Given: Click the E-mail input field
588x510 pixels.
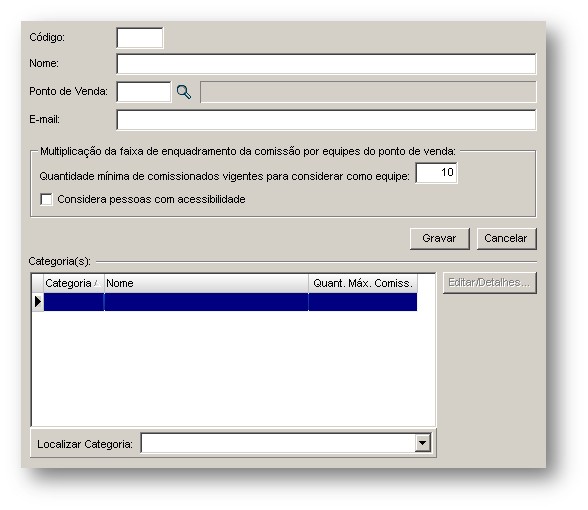Looking at the screenshot, I should 326,120.
